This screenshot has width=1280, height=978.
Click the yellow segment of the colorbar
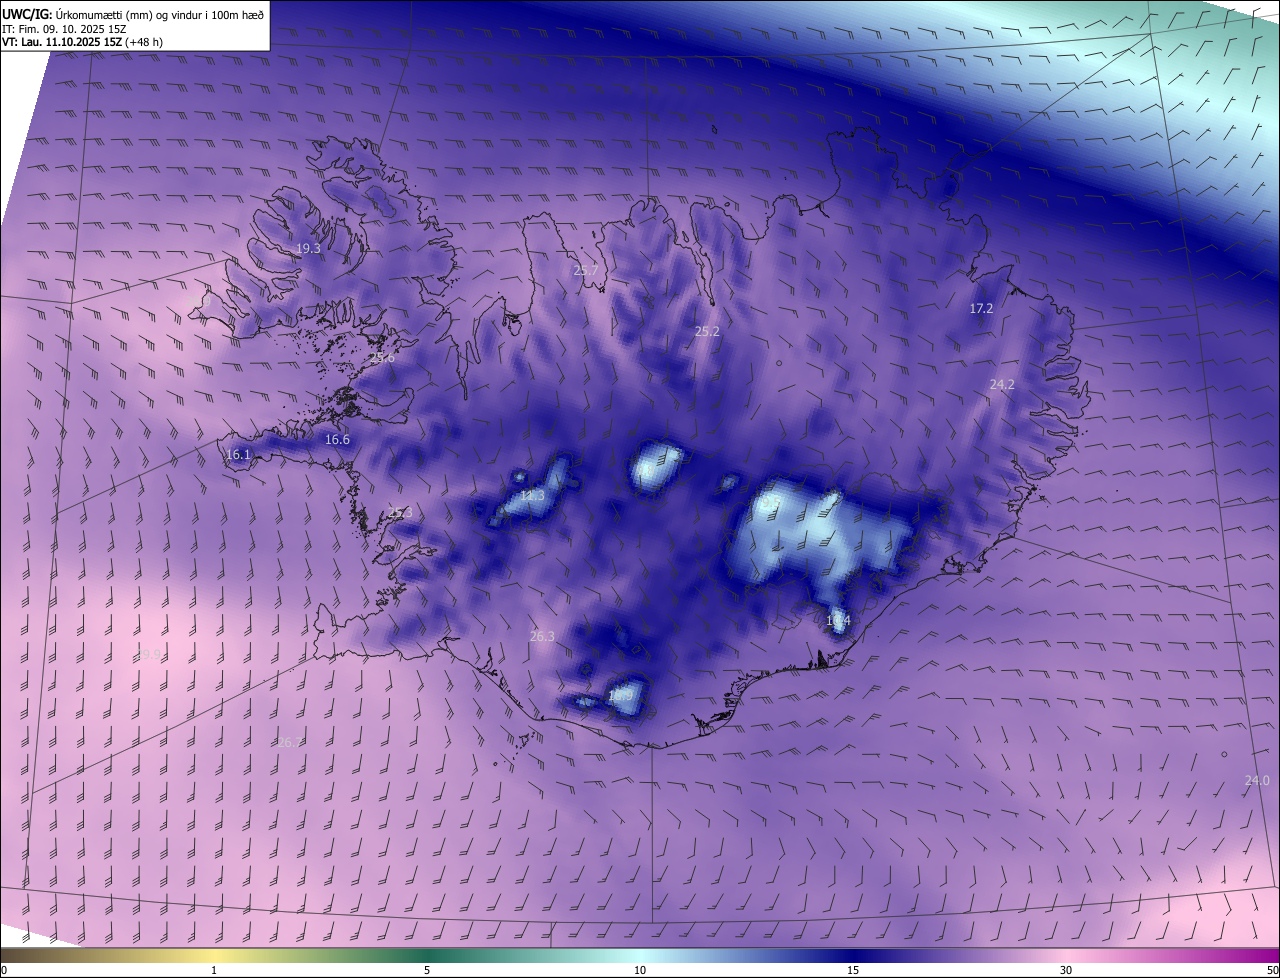coord(214,955)
